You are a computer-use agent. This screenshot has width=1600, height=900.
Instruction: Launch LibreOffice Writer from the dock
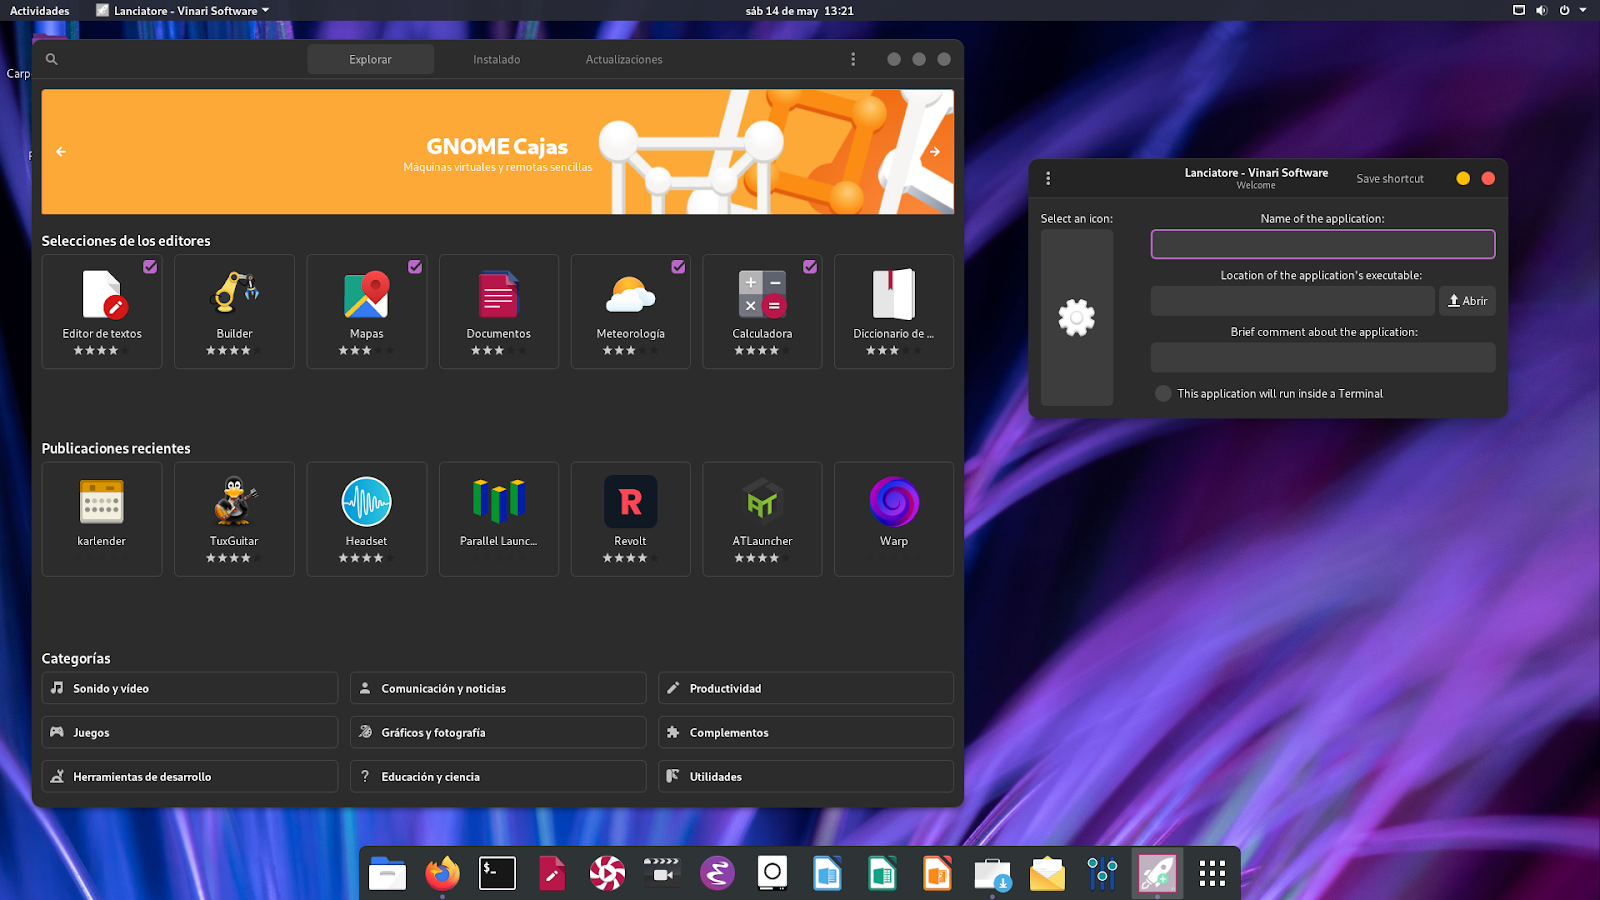827,874
